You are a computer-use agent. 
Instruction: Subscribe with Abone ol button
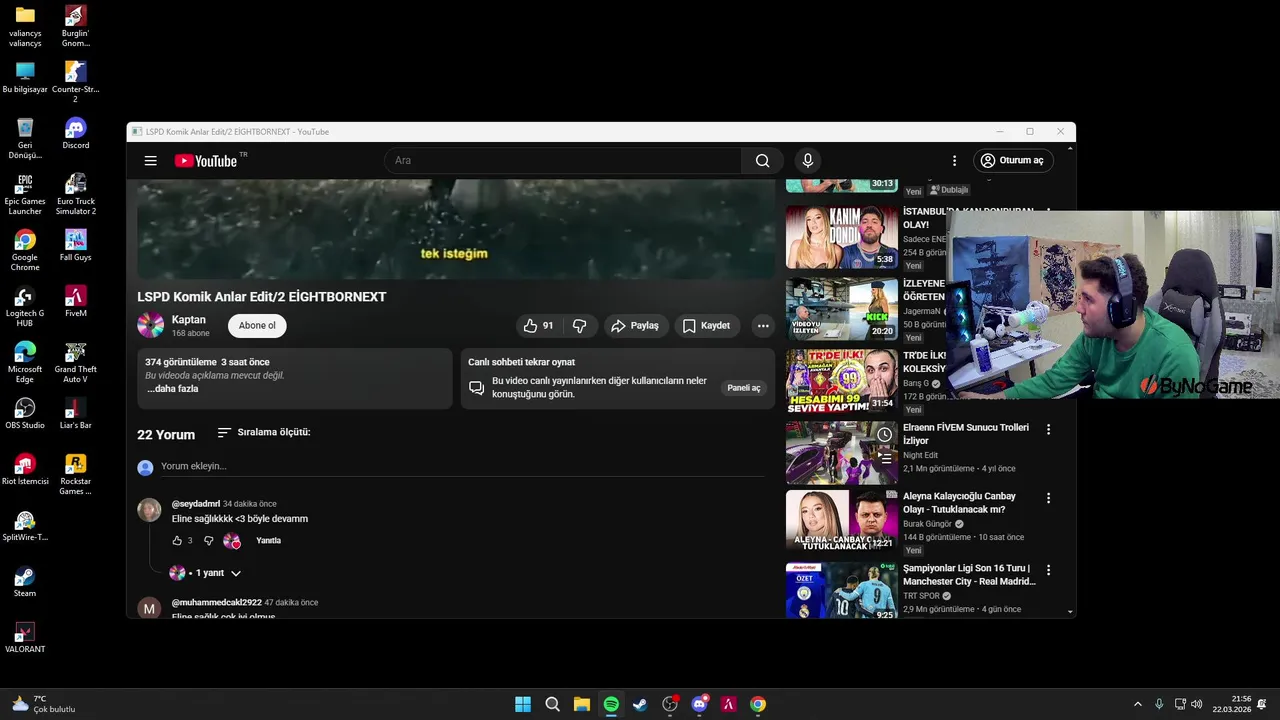pos(257,326)
